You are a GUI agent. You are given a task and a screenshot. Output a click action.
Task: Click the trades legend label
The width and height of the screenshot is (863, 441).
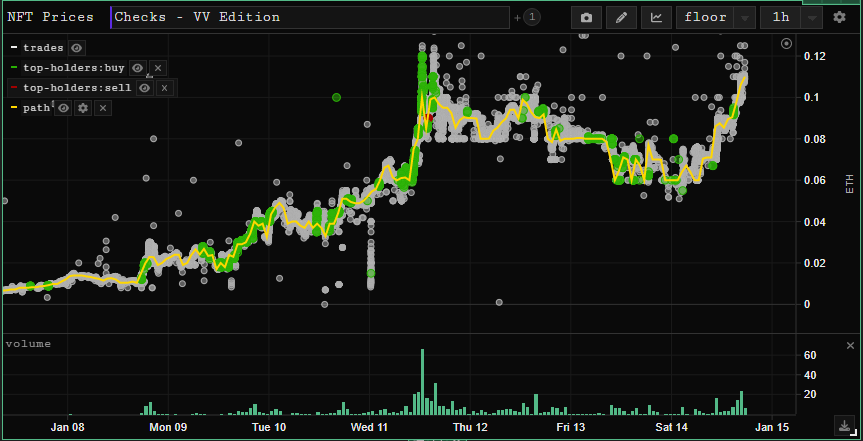point(43,48)
